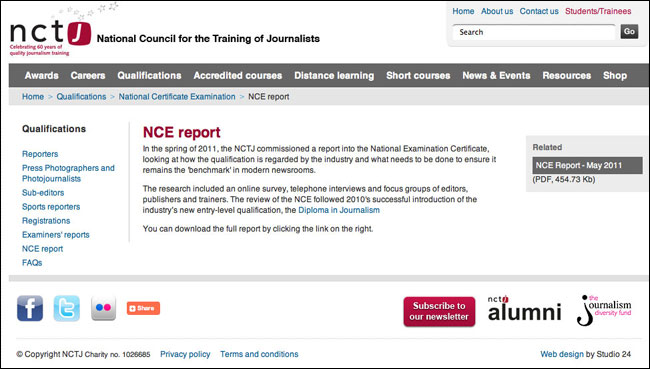Image resolution: width=650 pixels, height=369 pixels.
Task: Open the FAQs sidebar link
Action: 32,263
